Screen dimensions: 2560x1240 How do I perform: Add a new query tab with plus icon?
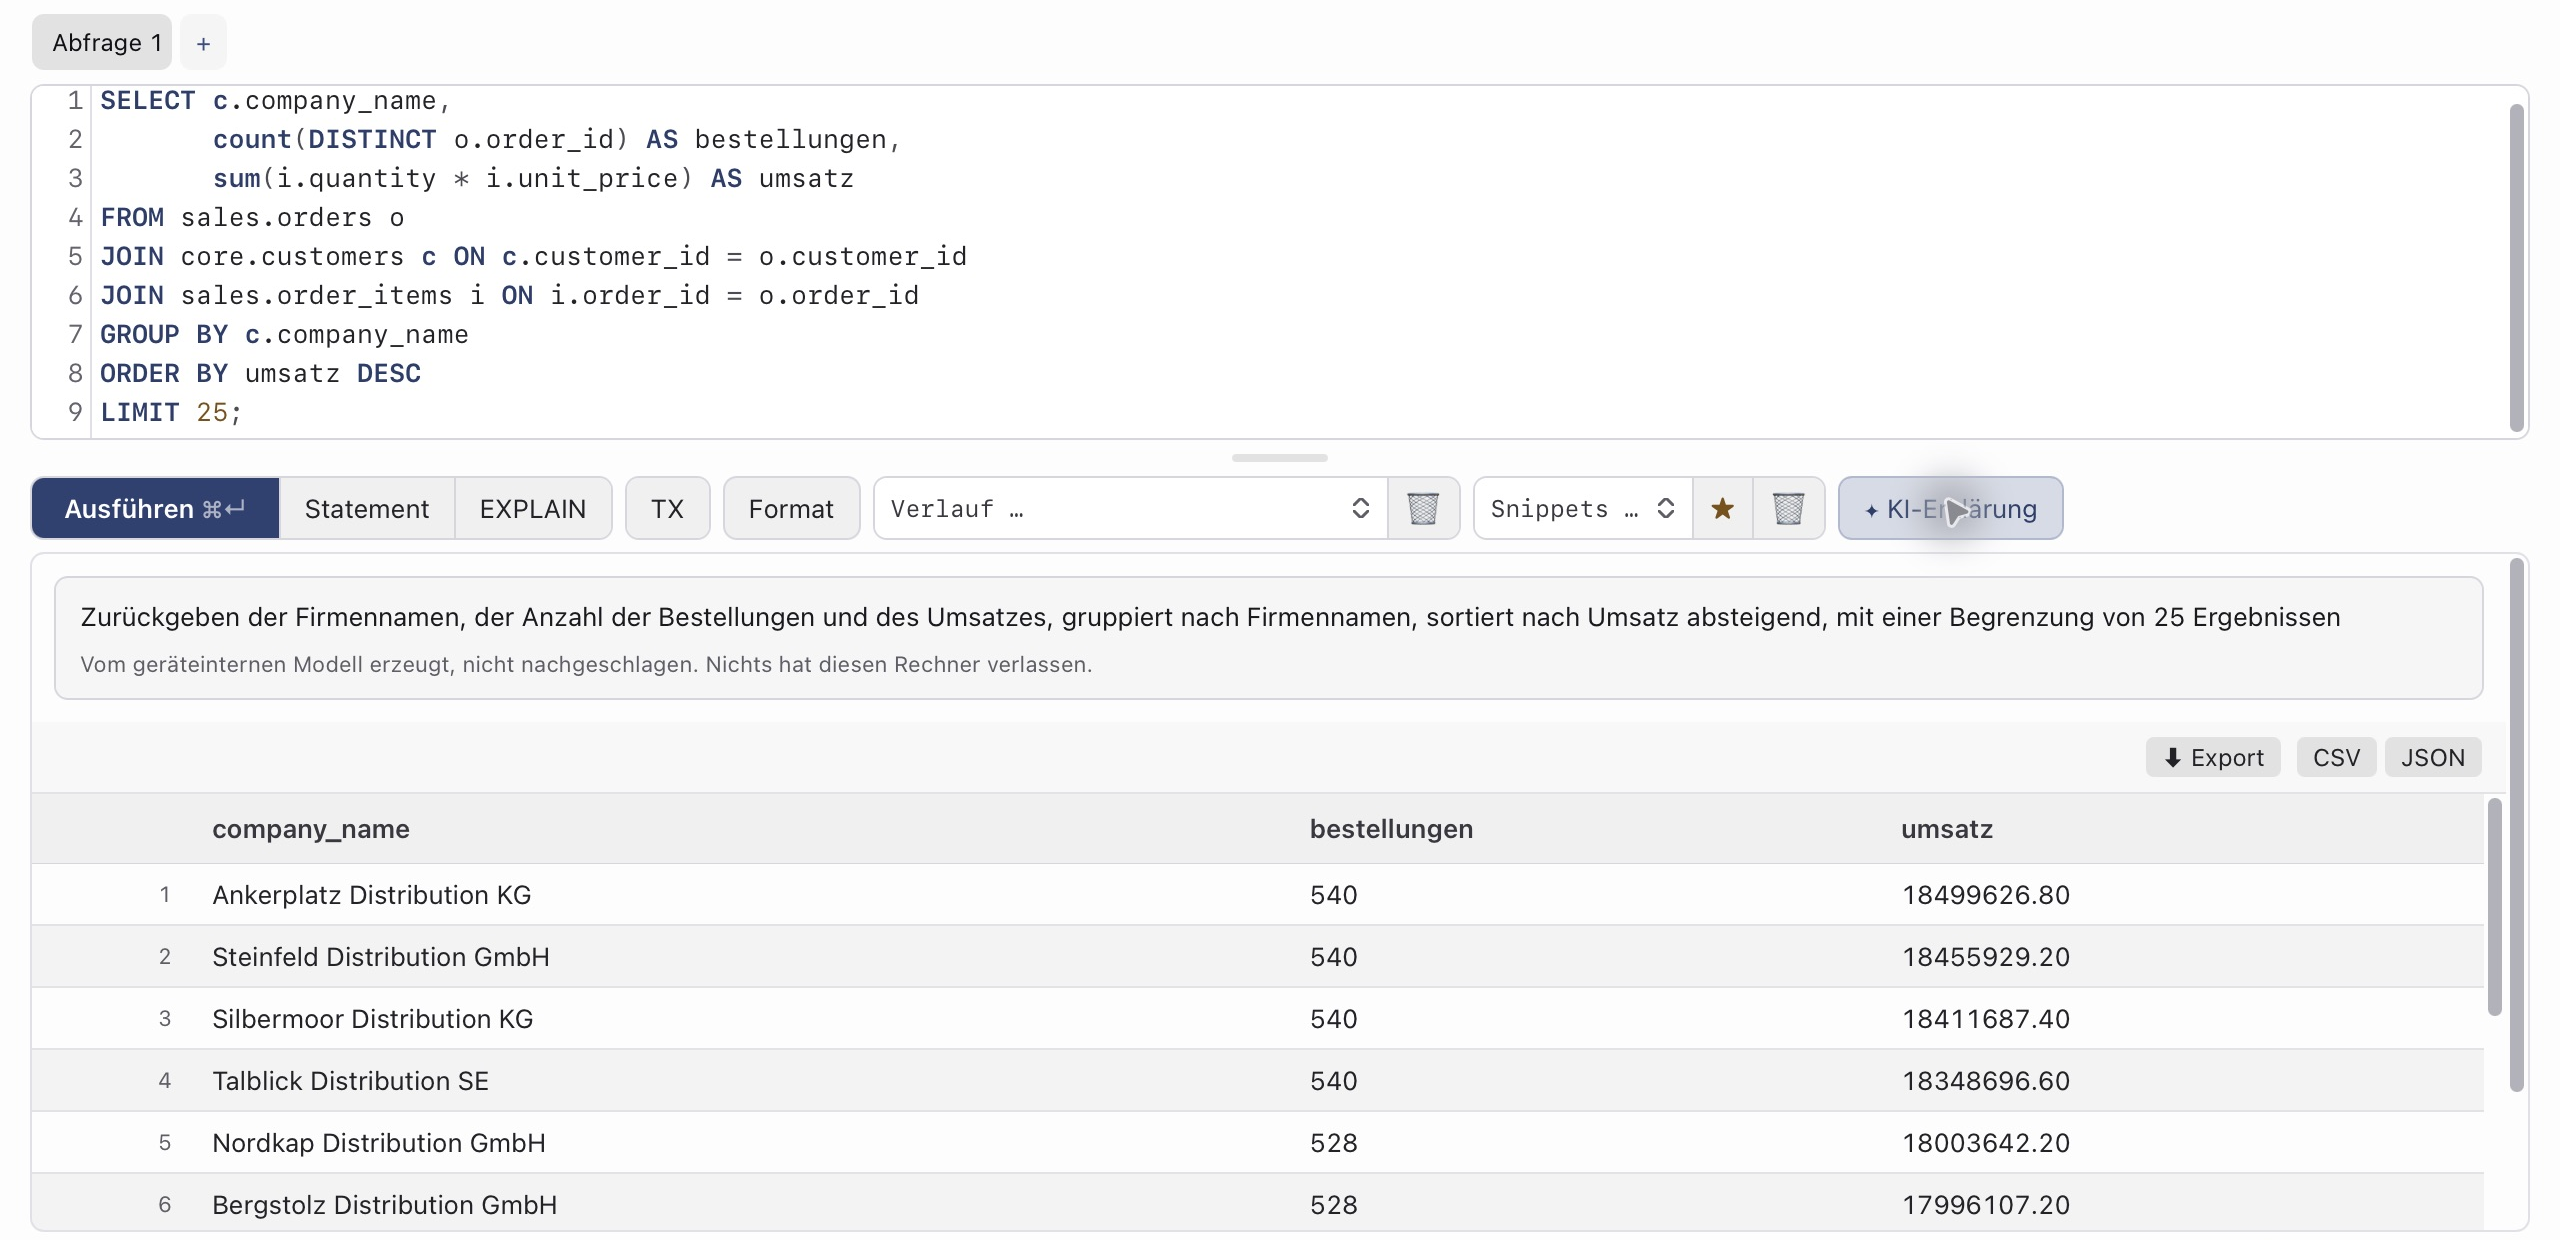(203, 43)
